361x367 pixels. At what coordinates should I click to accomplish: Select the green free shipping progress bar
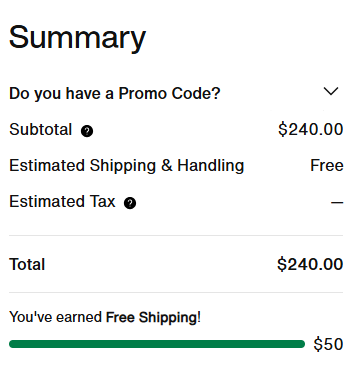tap(157, 344)
